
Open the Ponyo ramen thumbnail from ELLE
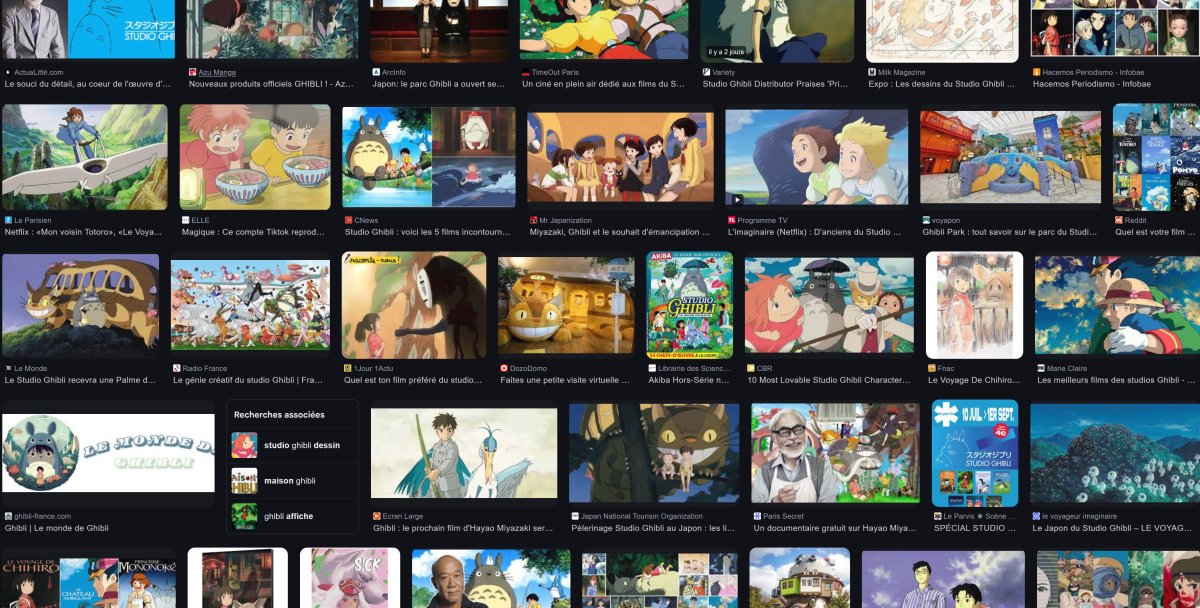[255, 156]
